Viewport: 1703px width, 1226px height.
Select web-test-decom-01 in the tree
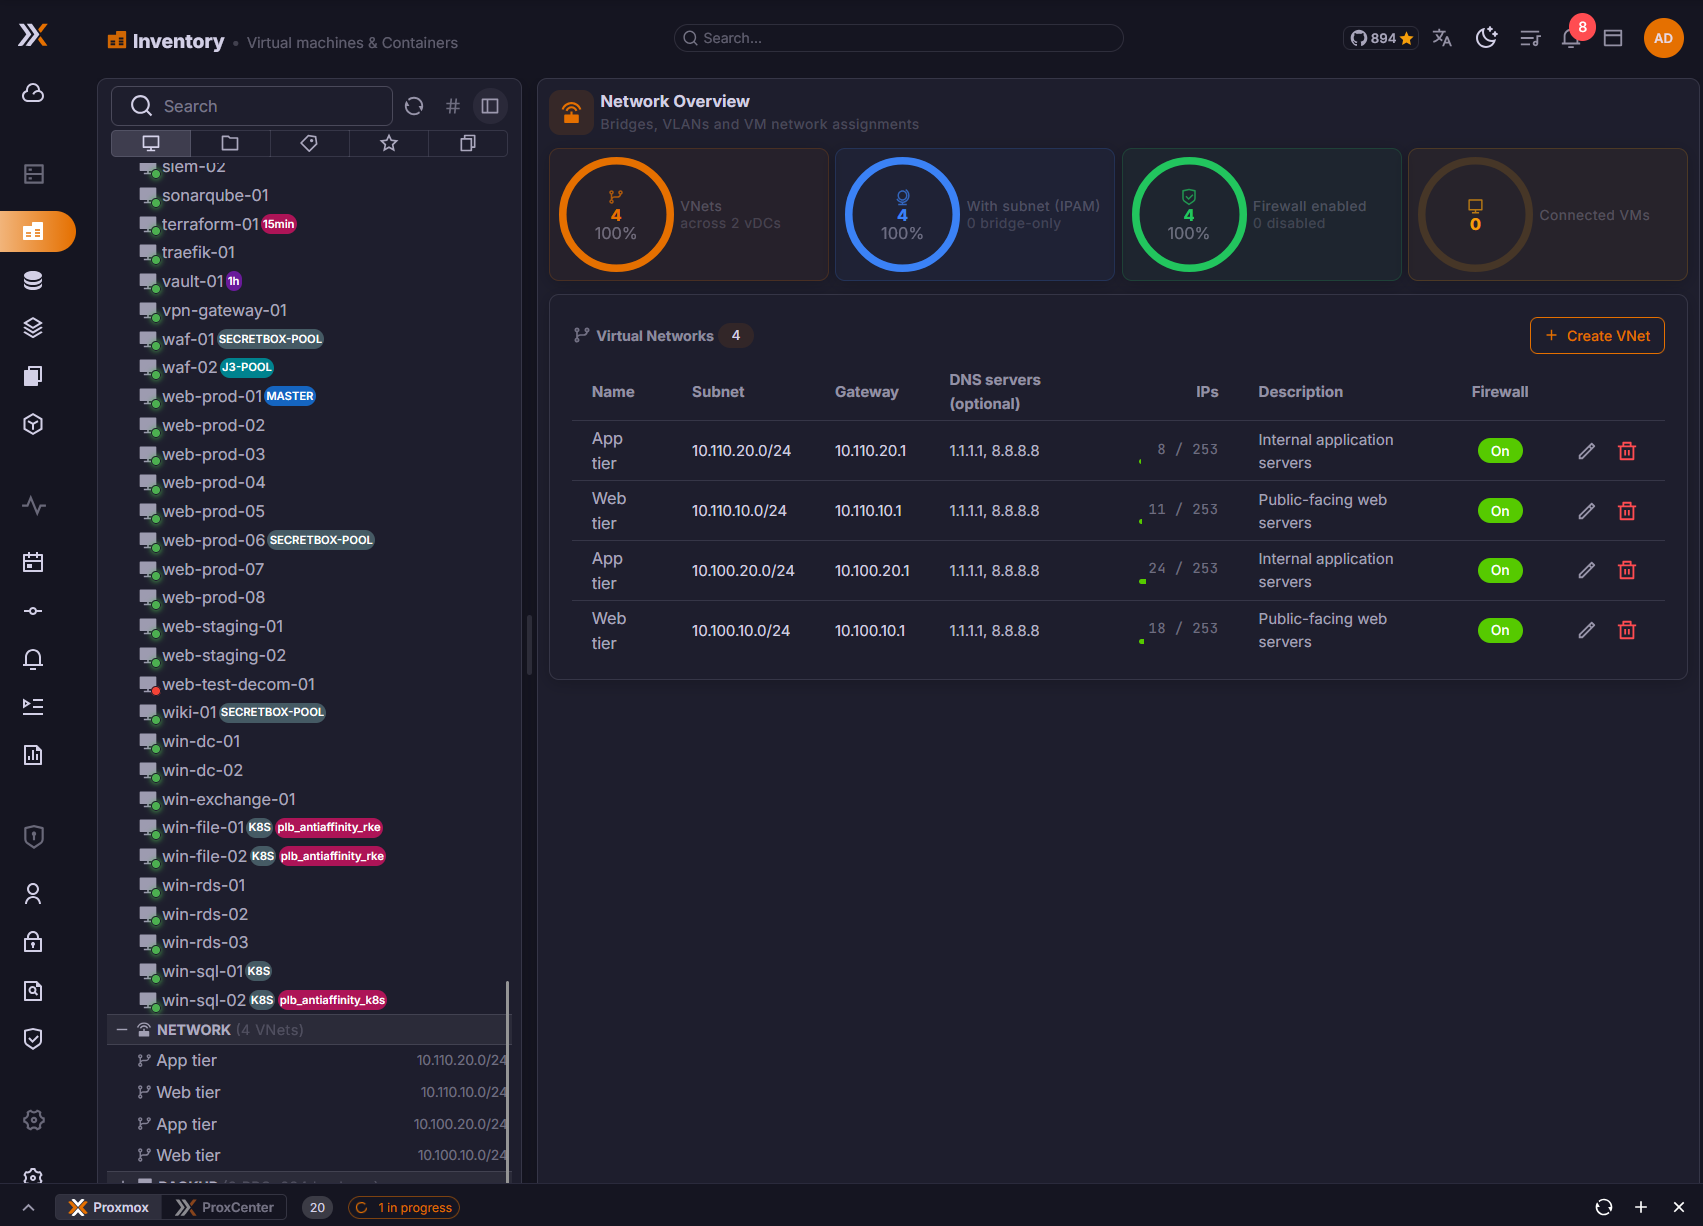pyautogui.click(x=226, y=685)
